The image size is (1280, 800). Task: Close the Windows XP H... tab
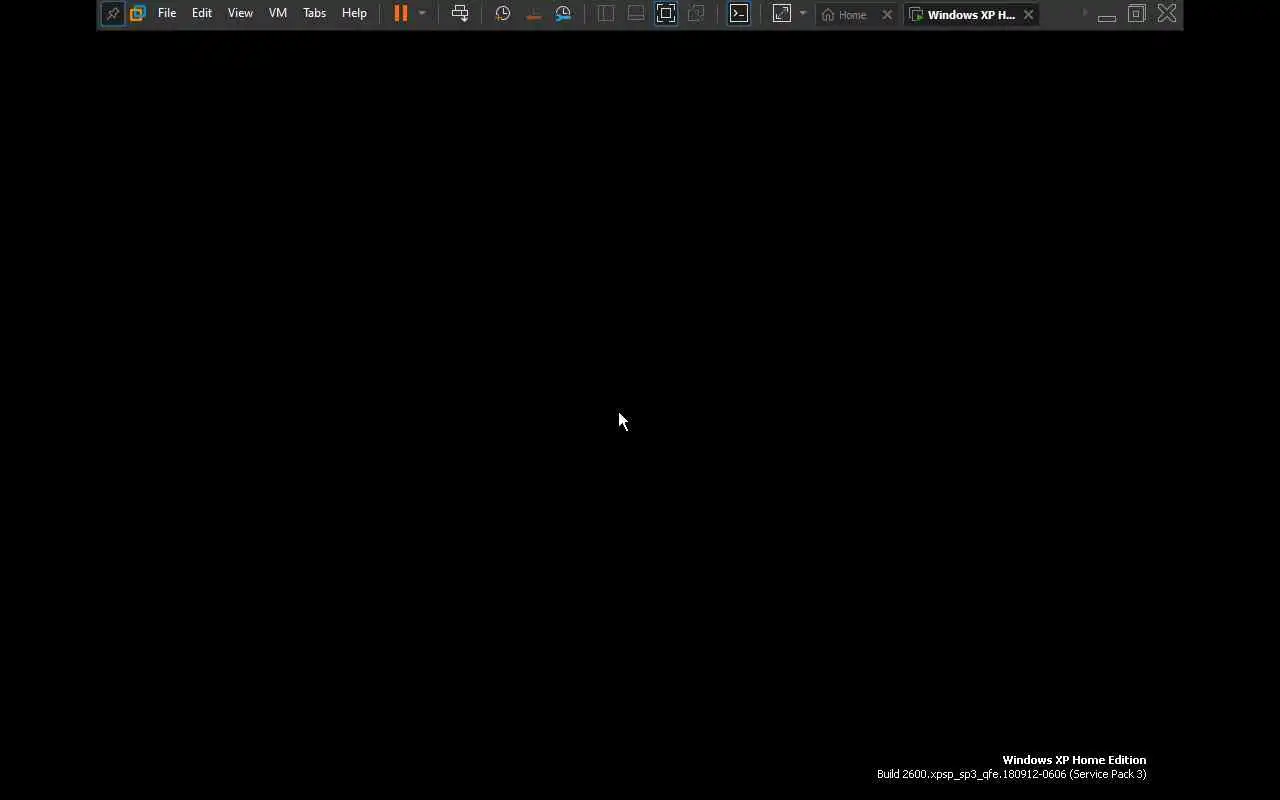coord(1028,15)
